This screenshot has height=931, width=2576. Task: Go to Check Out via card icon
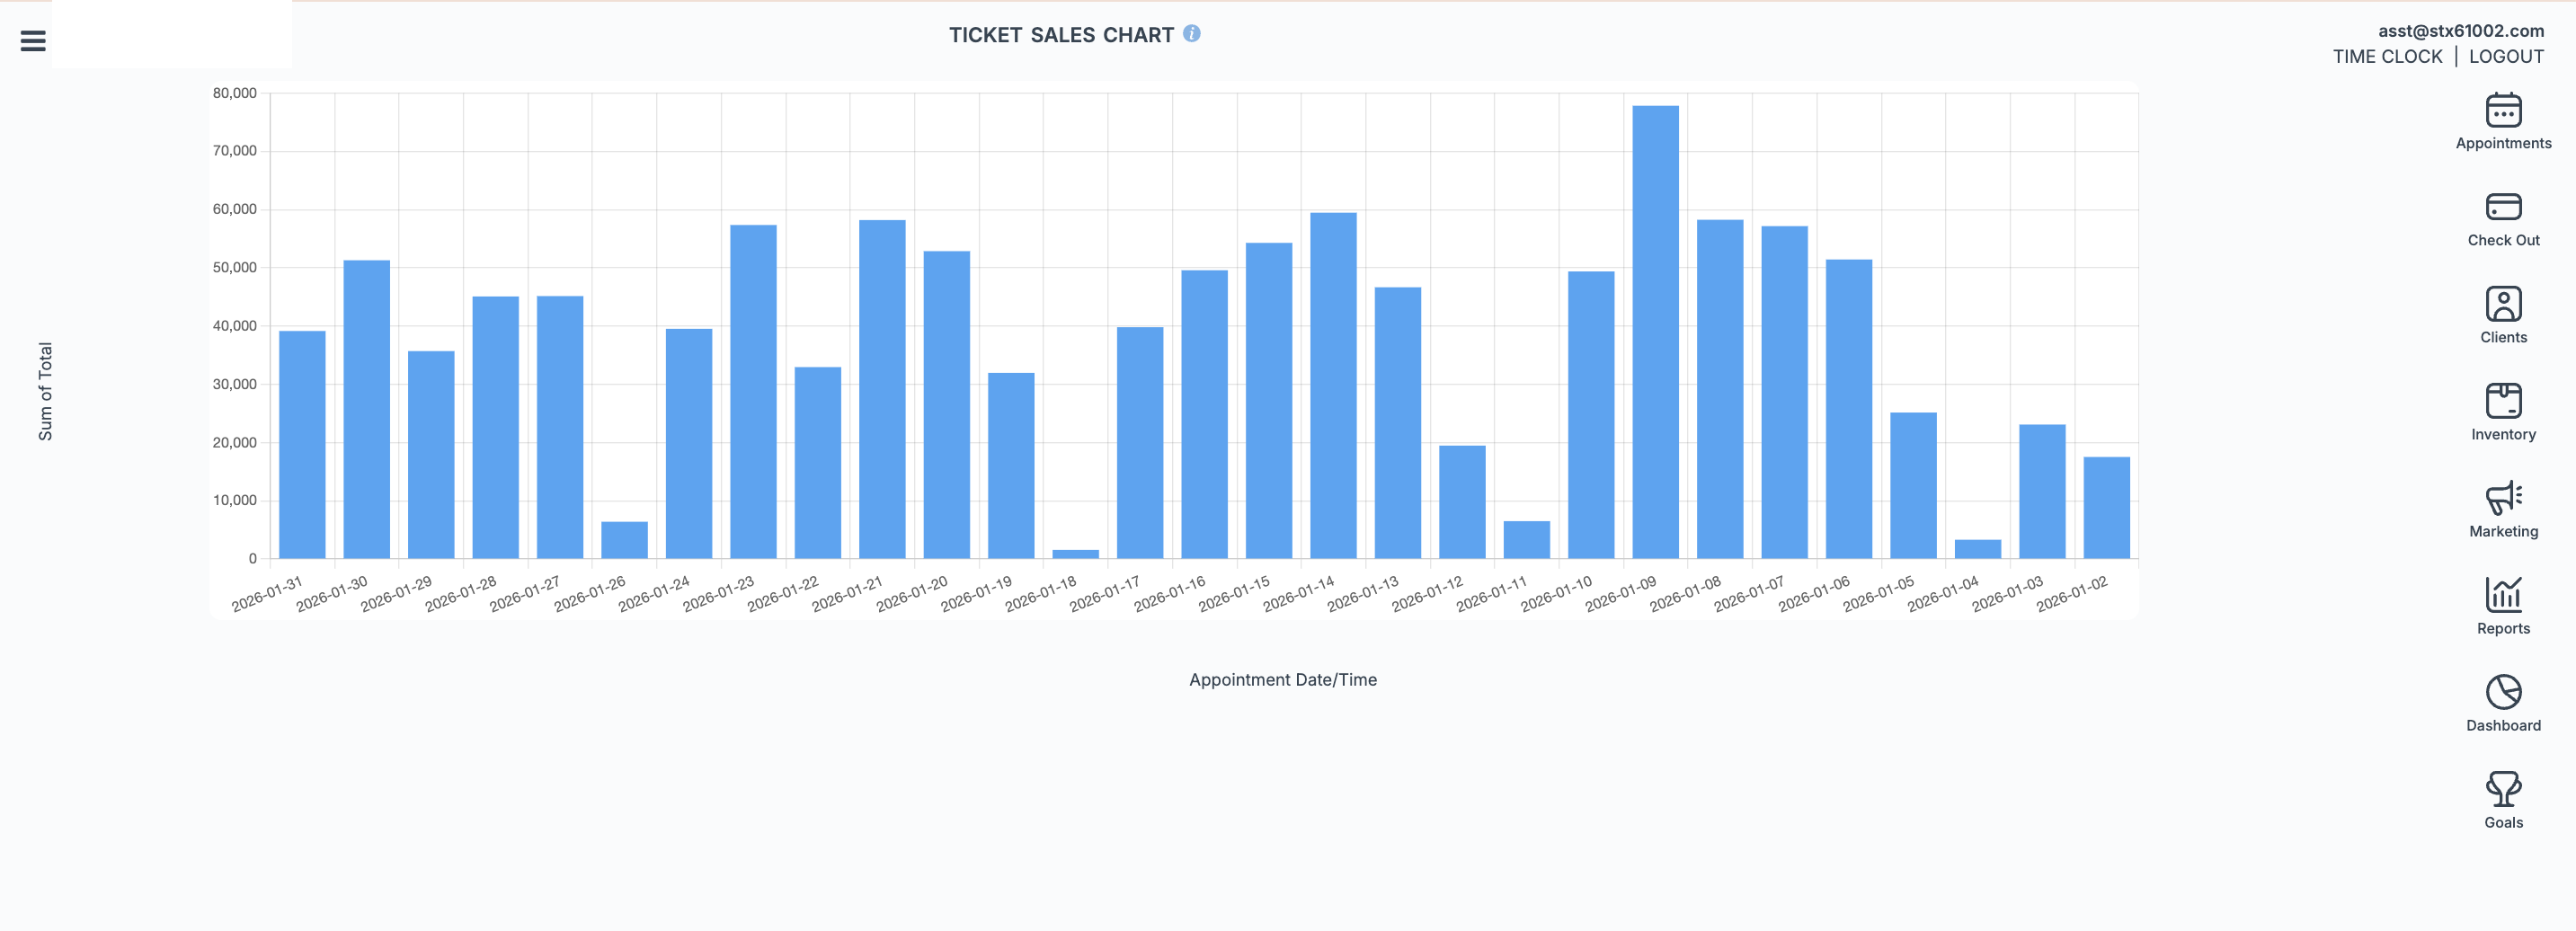coord(2502,208)
